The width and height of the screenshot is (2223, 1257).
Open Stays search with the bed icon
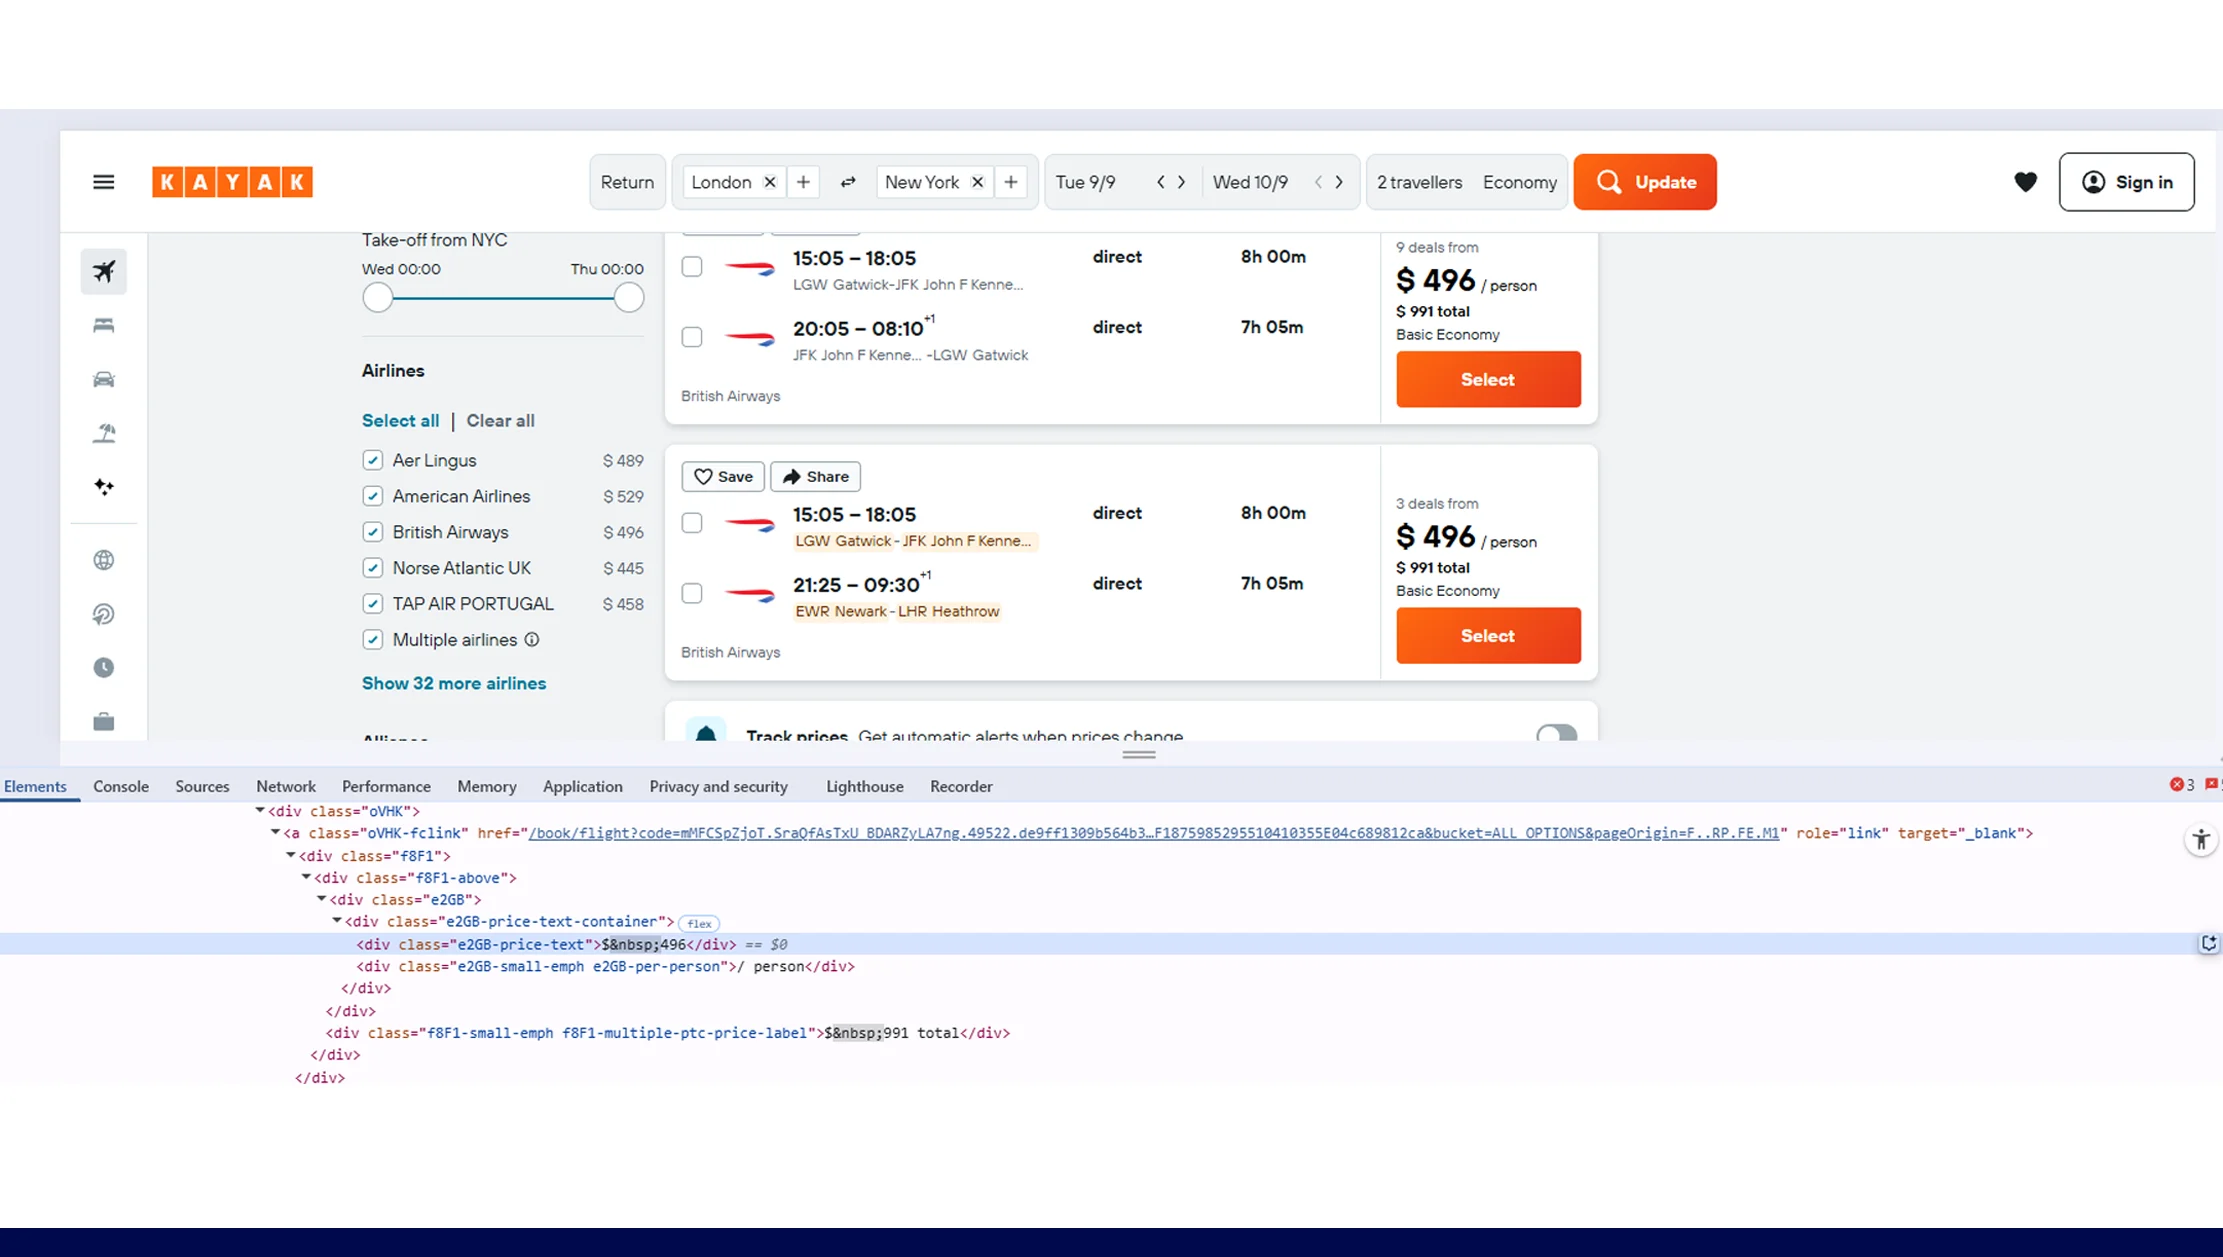coord(103,325)
